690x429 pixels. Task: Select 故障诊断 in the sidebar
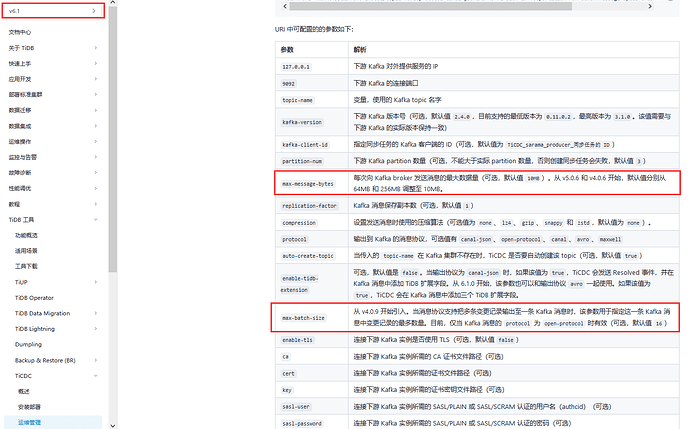tap(20, 172)
